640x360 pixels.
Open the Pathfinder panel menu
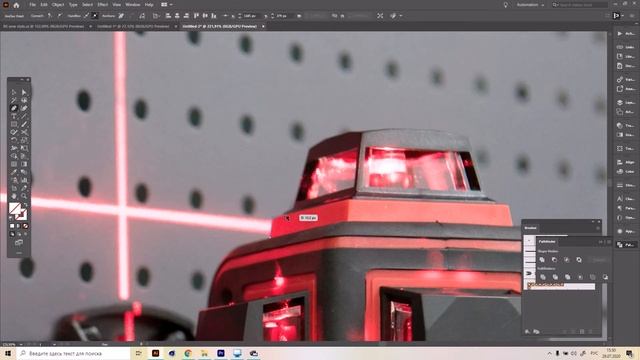pyautogui.click(x=609, y=242)
